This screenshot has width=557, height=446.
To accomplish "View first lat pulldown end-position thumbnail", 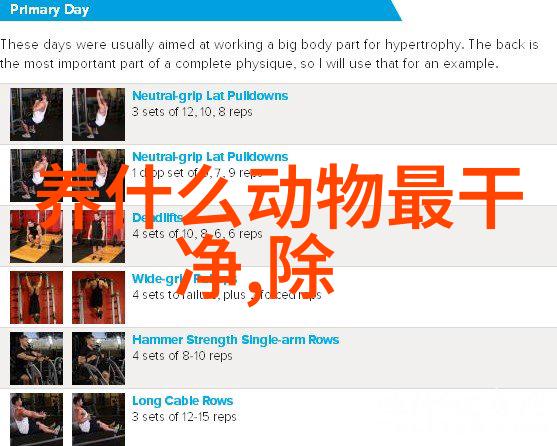I will point(98,114).
